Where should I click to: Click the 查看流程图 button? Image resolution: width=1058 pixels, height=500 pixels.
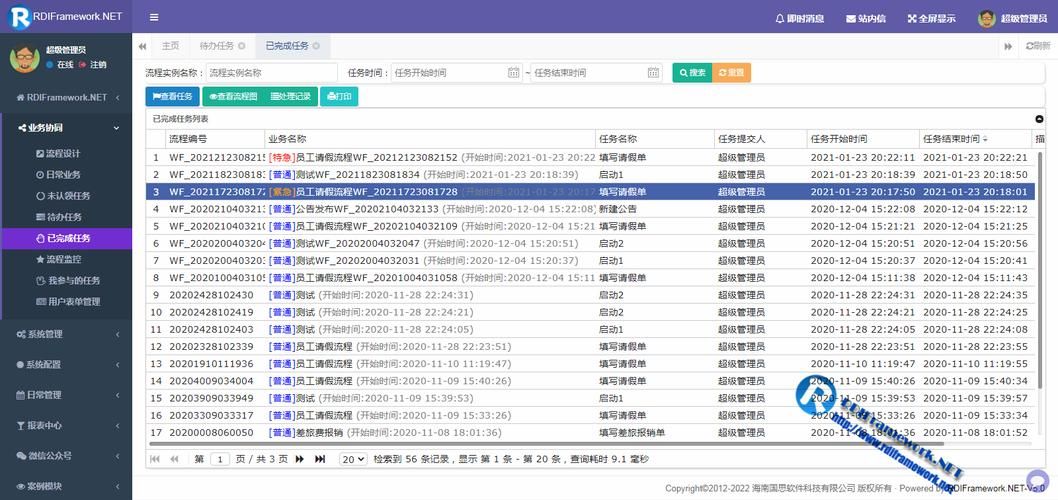[233, 96]
